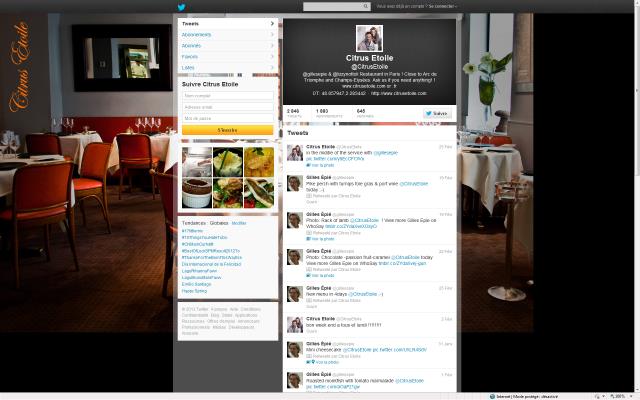Image resolution: width=640 pixels, height=400 pixels.
Task: Open the 'Día Internacional de la Felicidad' trend
Action: click(x=211, y=264)
